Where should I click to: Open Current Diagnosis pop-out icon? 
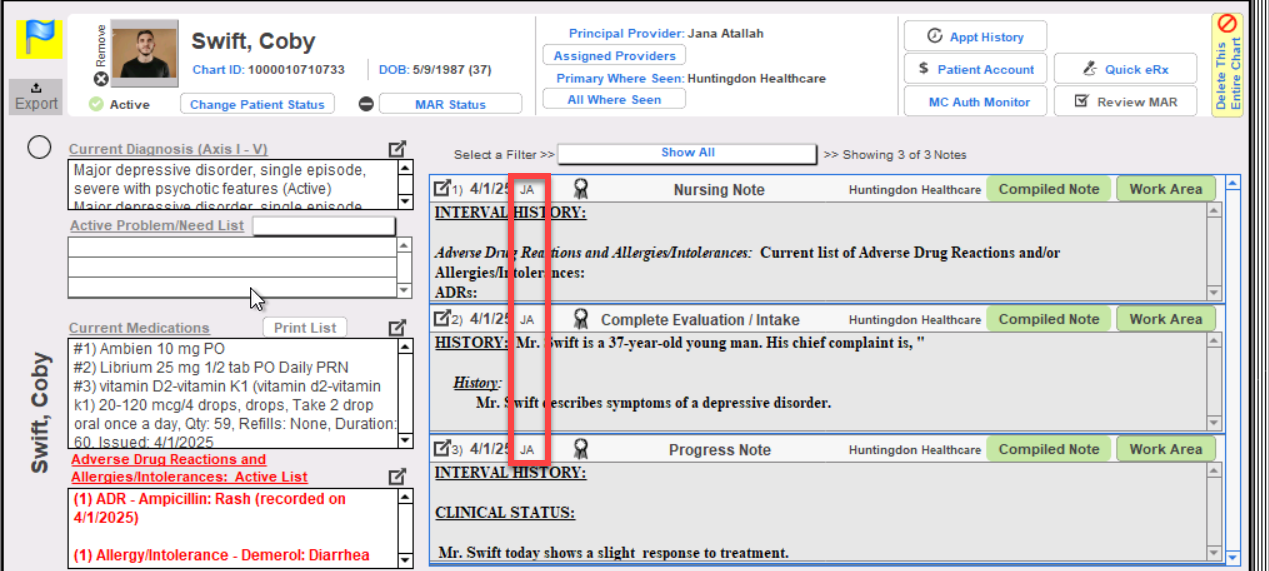(x=397, y=149)
